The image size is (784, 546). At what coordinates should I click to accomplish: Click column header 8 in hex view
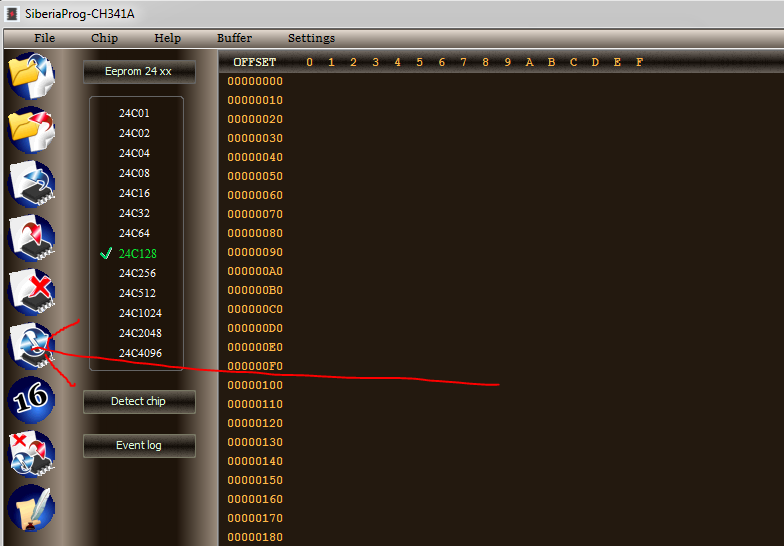(486, 62)
